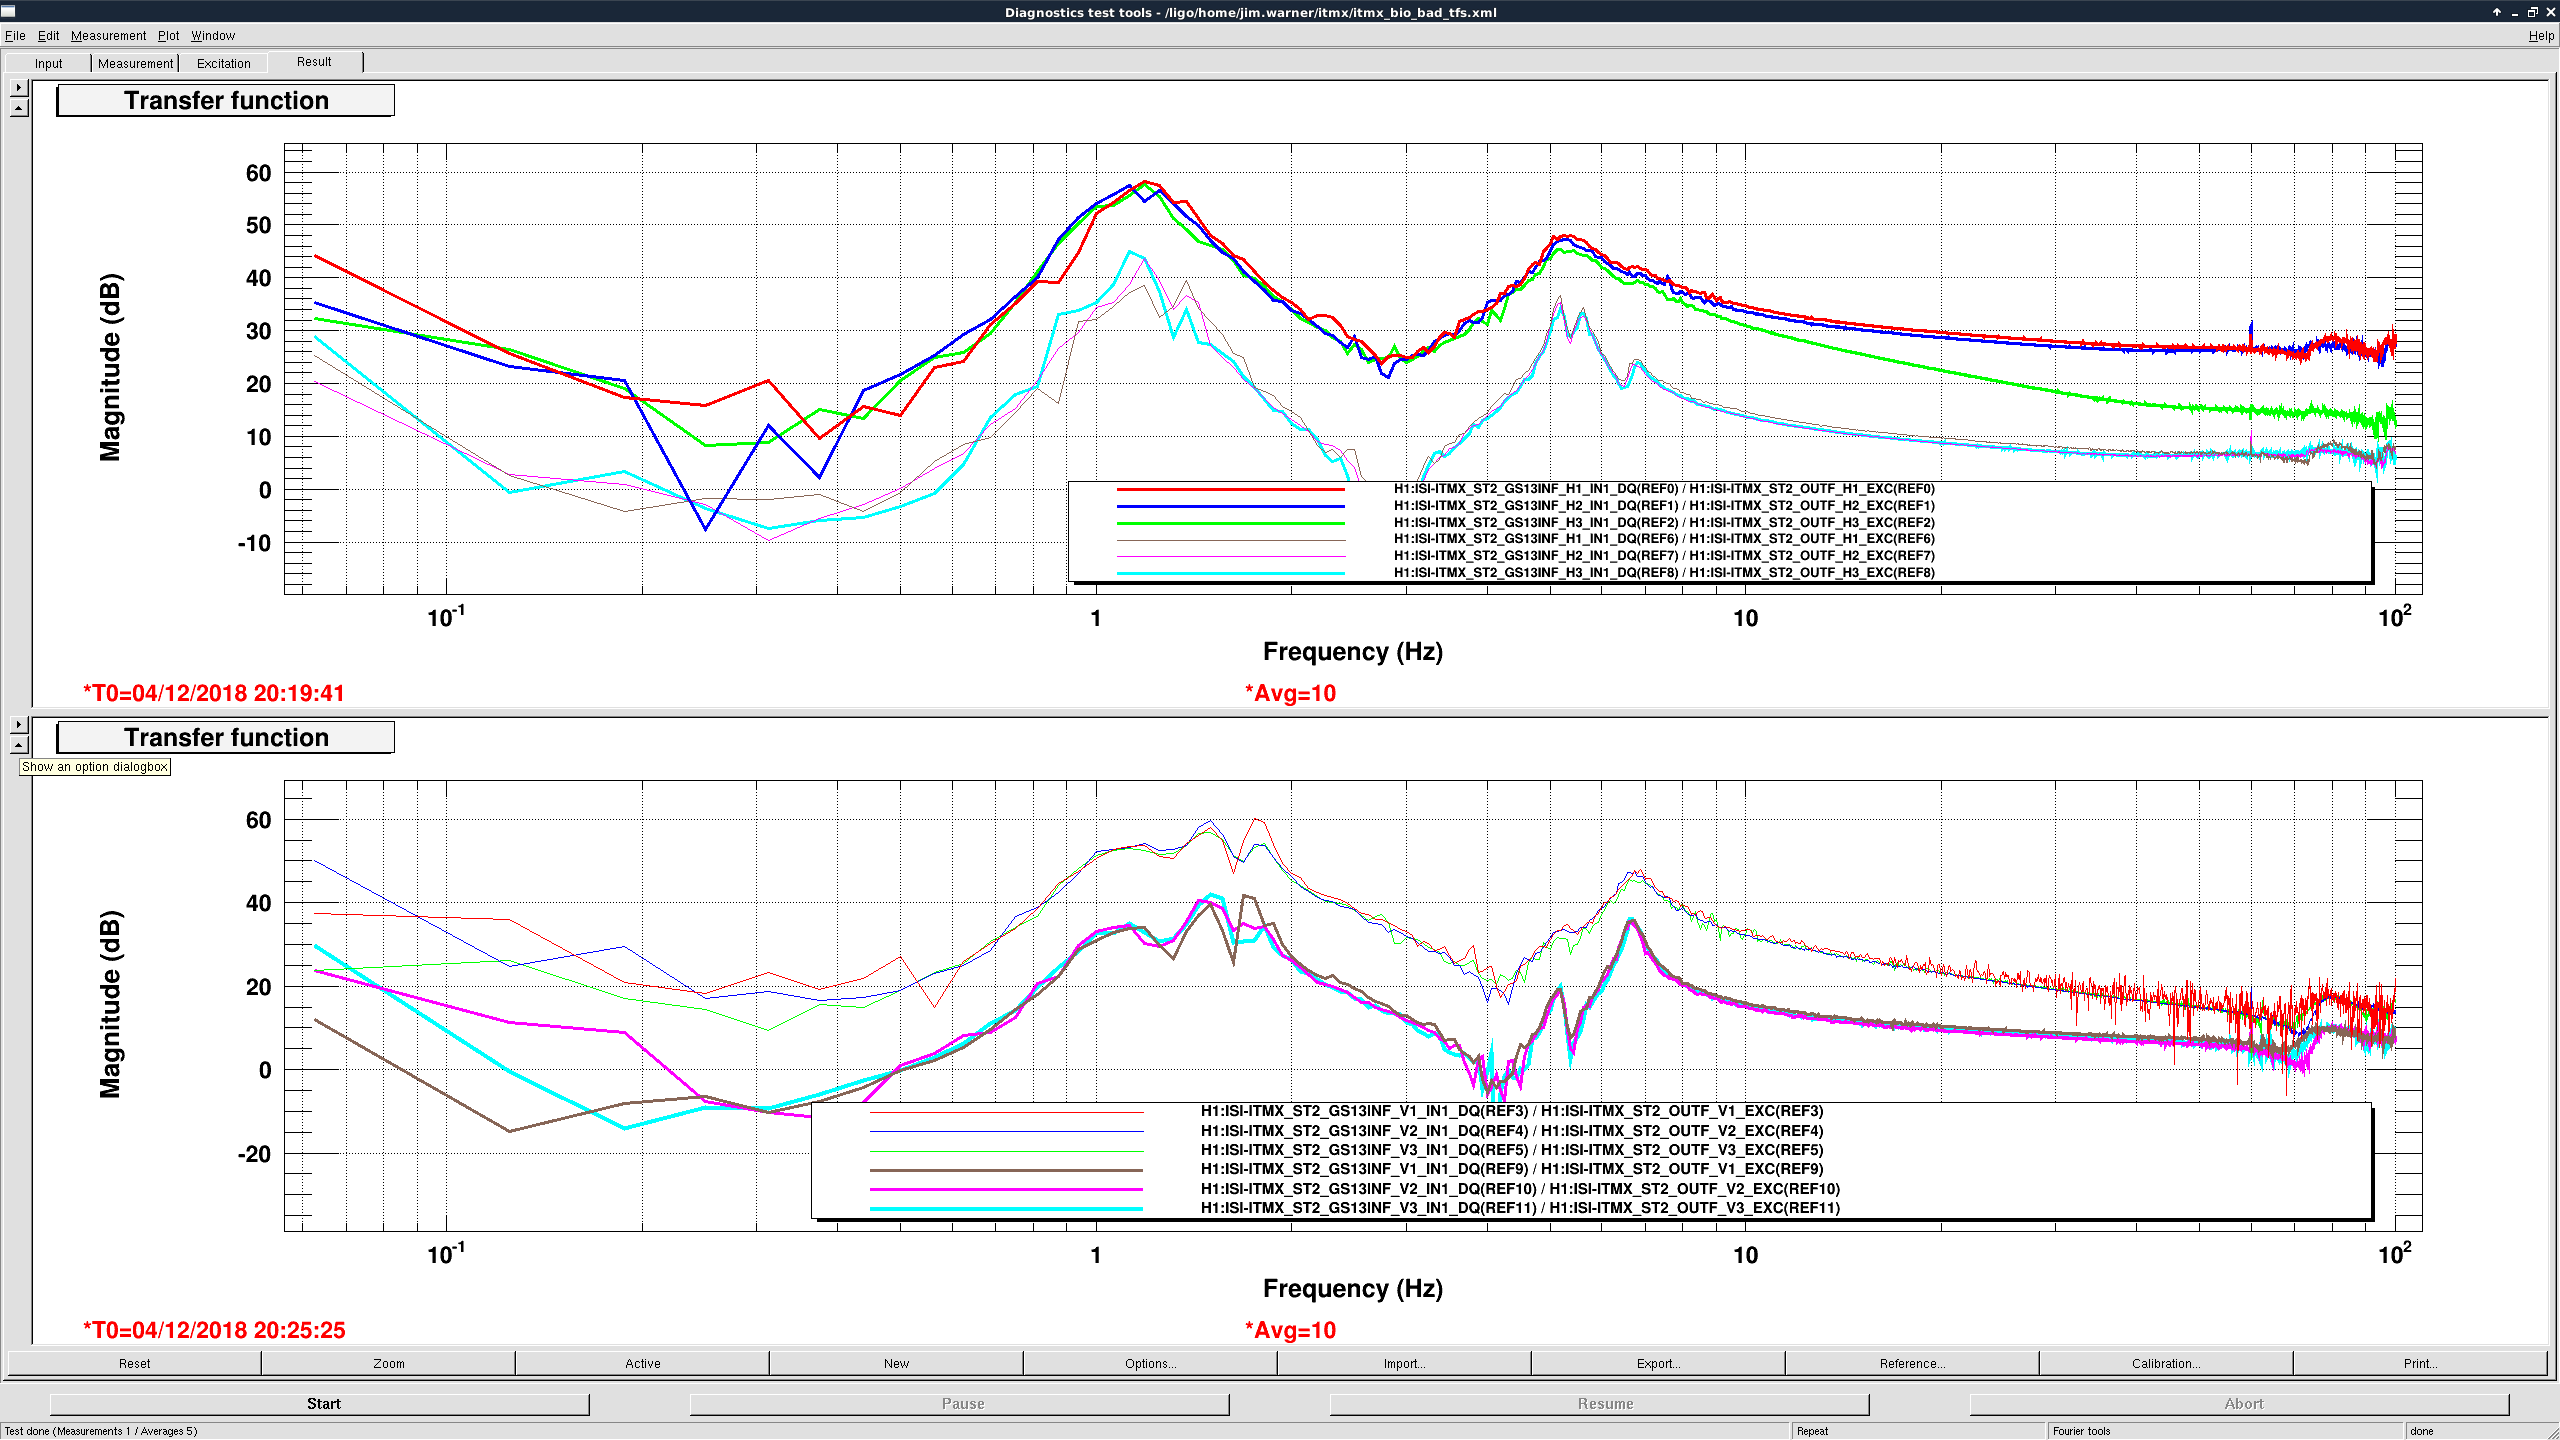Open top plot's option panel arrow
The image size is (2560, 1440).
click(19, 88)
